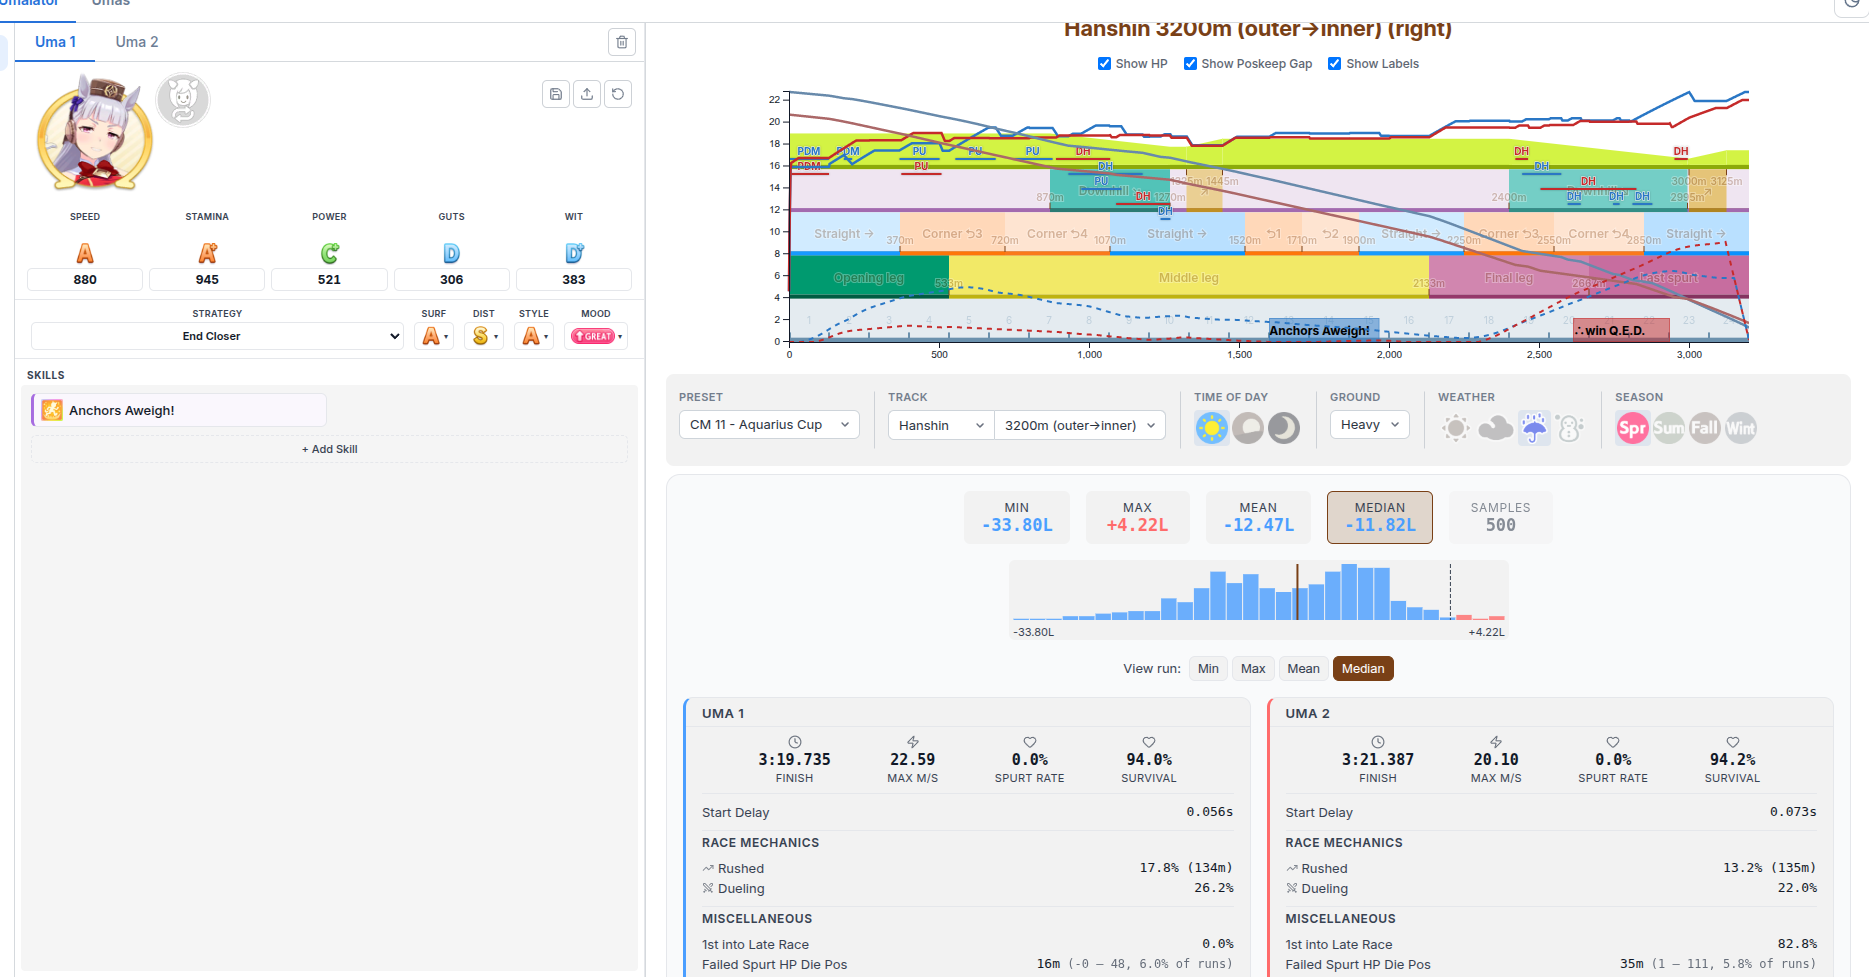Image resolution: width=1869 pixels, height=977 pixels.
Task: Click the Stamina stat field showing 945
Action: [x=207, y=280]
